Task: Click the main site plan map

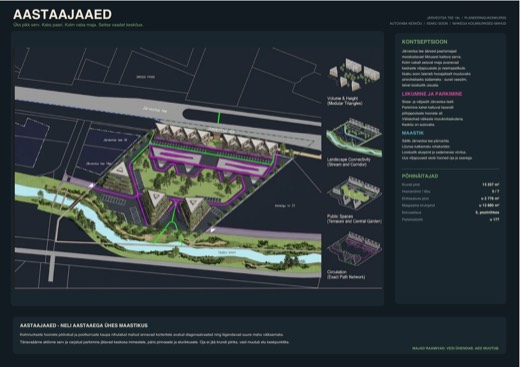Action: pyautogui.click(x=168, y=168)
